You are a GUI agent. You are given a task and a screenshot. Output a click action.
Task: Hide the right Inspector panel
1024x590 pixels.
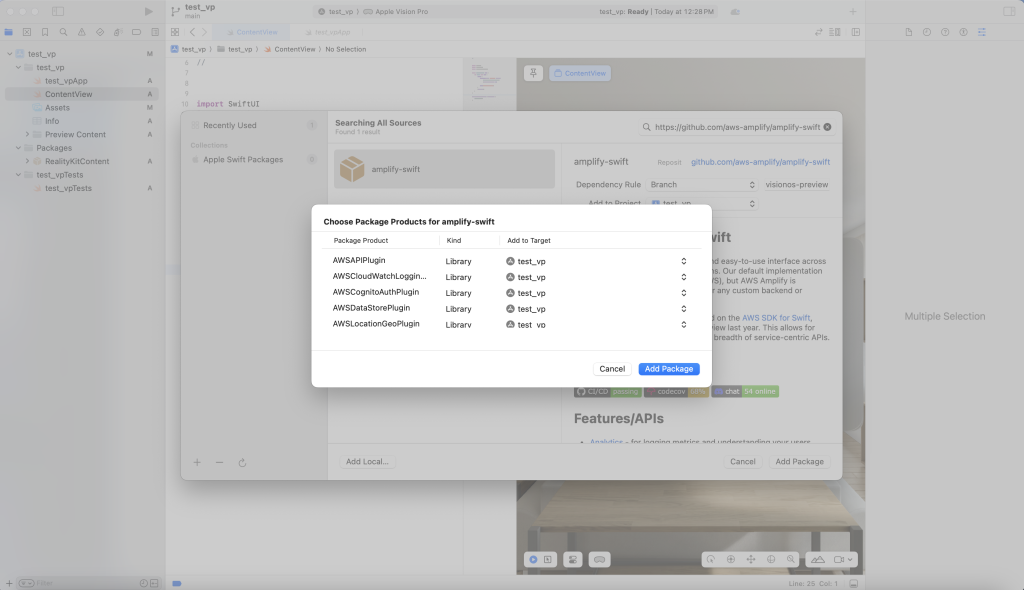(856, 32)
